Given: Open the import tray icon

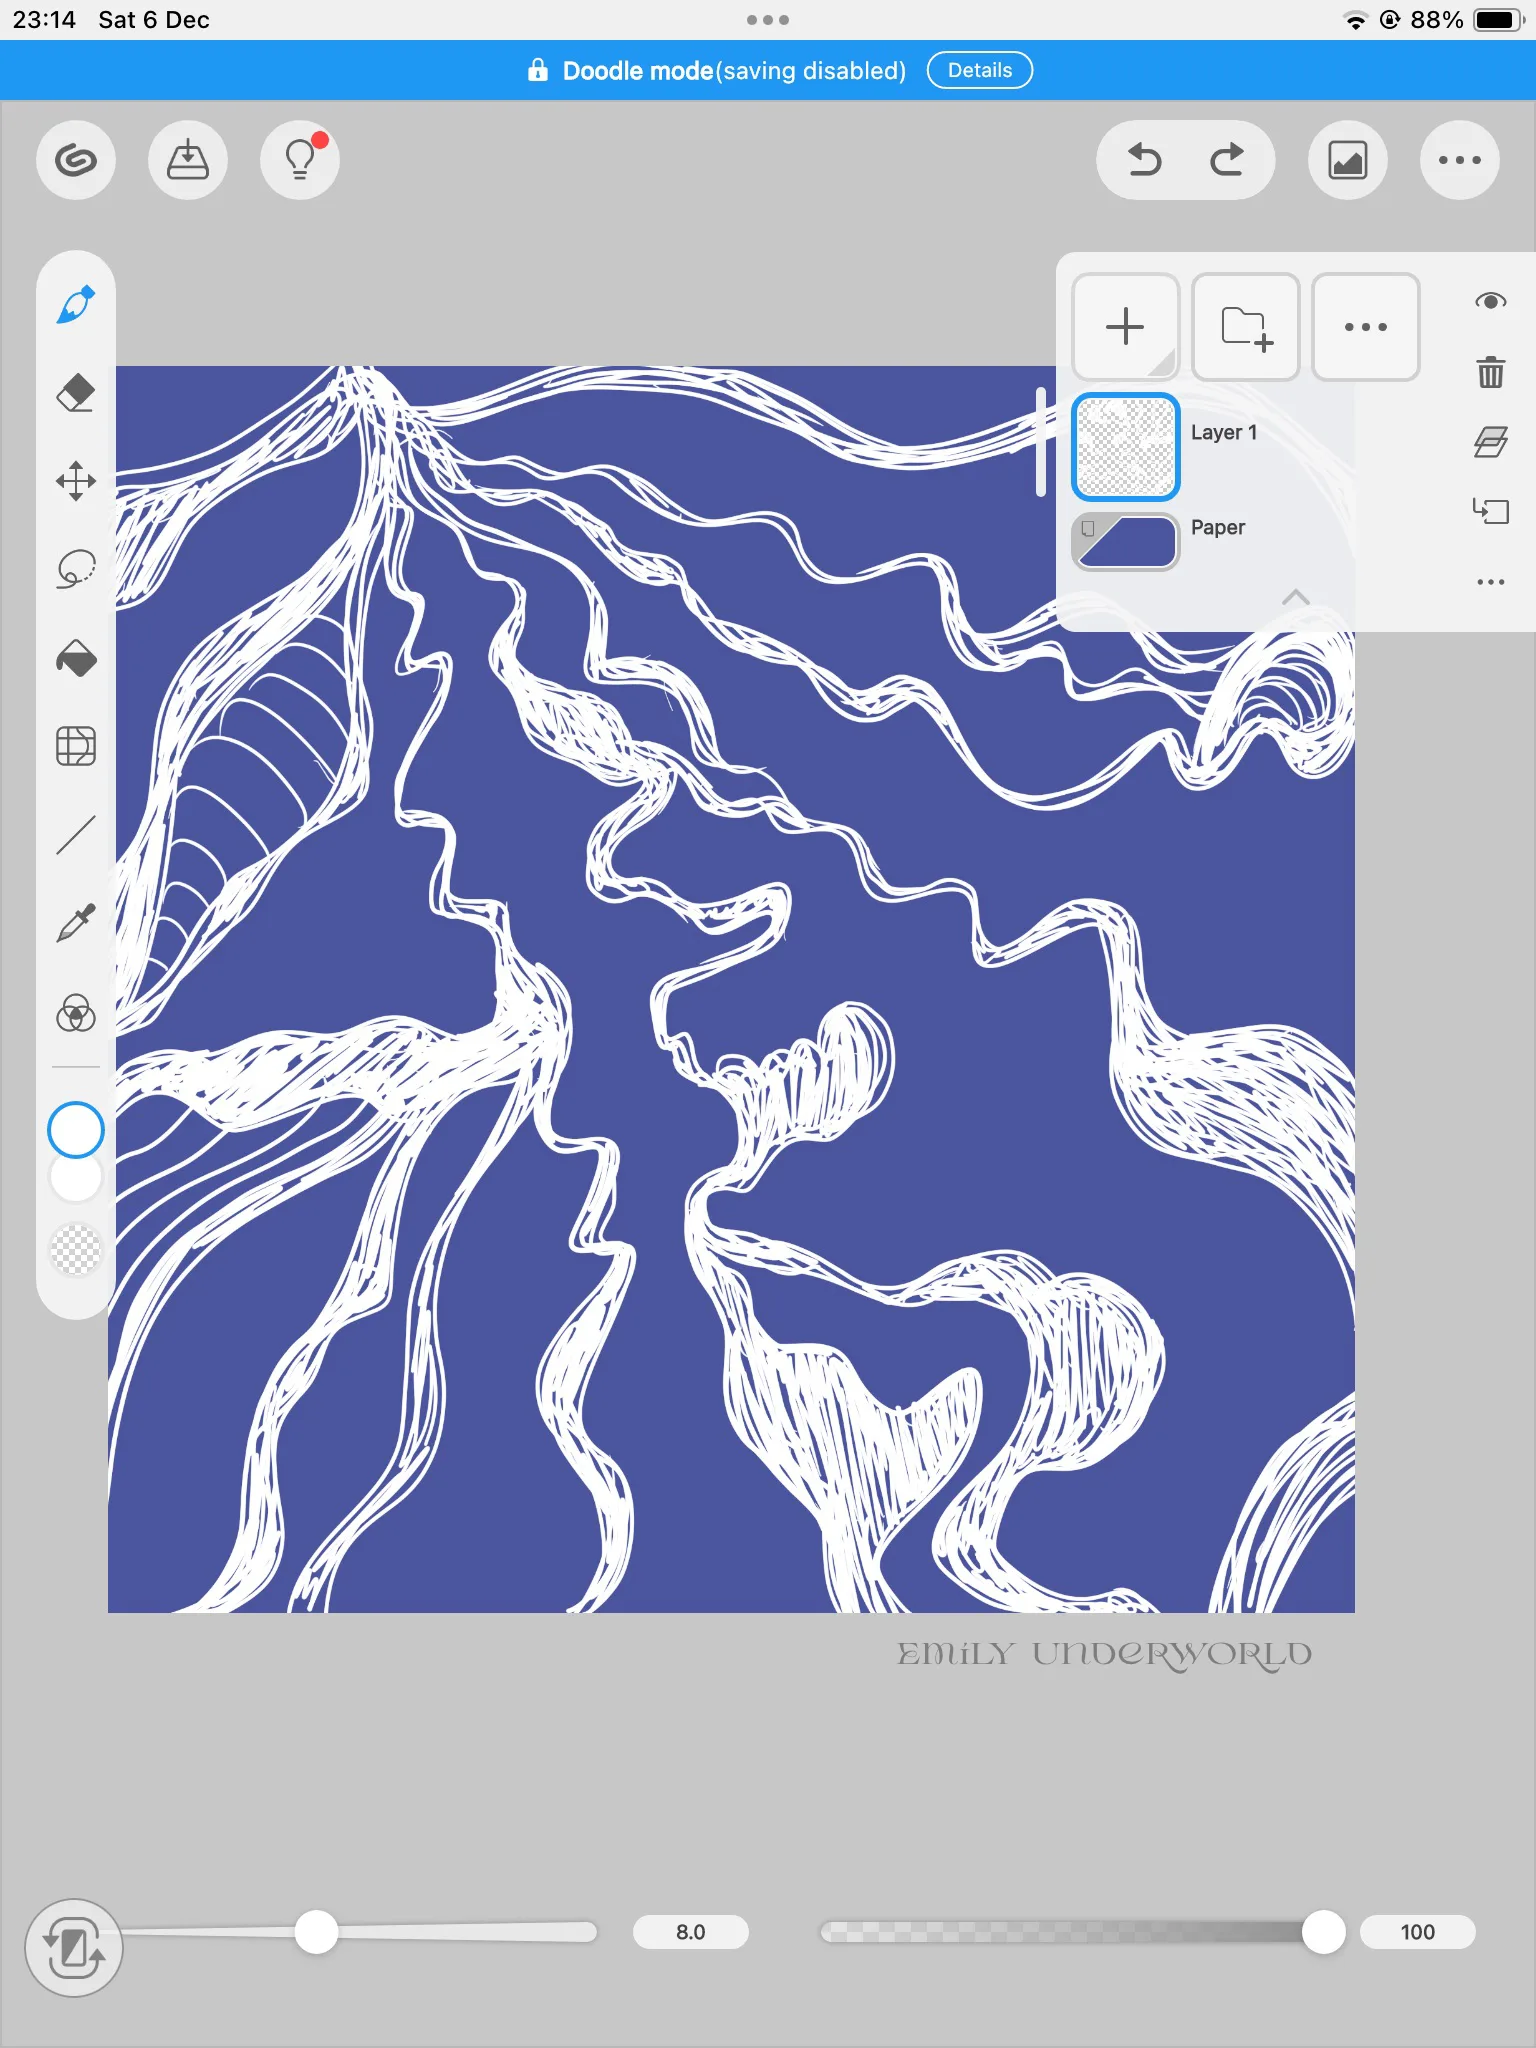Looking at the screenshot, I should pyautogui.click(x=188, y=160).
